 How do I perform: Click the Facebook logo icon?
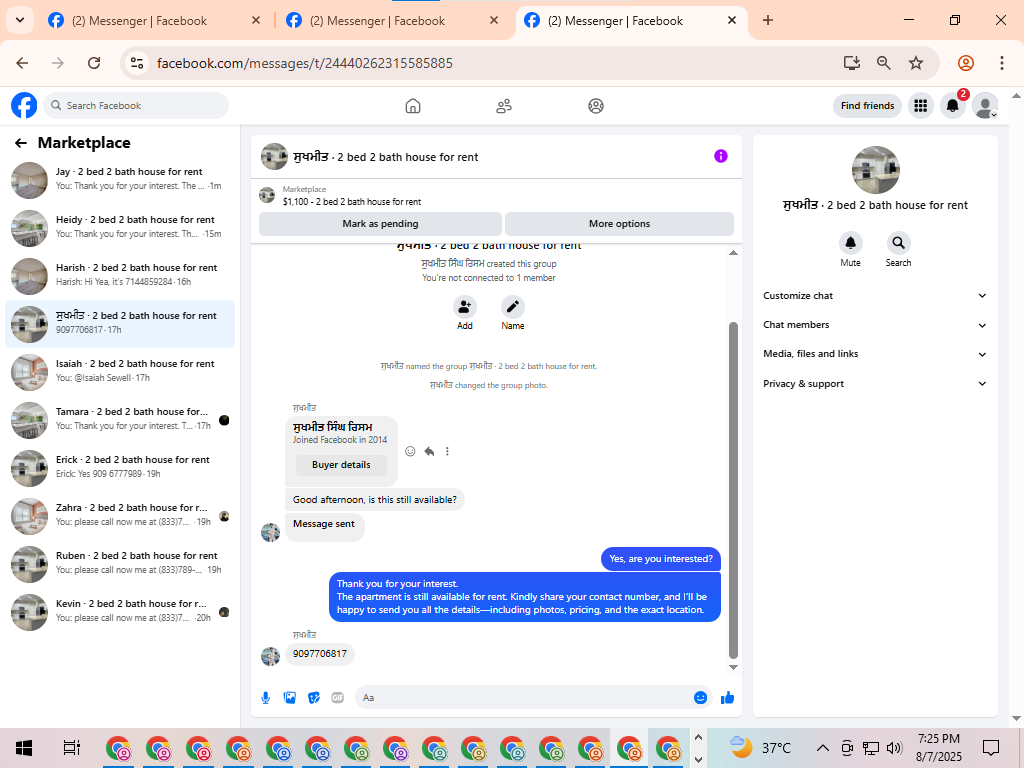[x=24, y=105]
